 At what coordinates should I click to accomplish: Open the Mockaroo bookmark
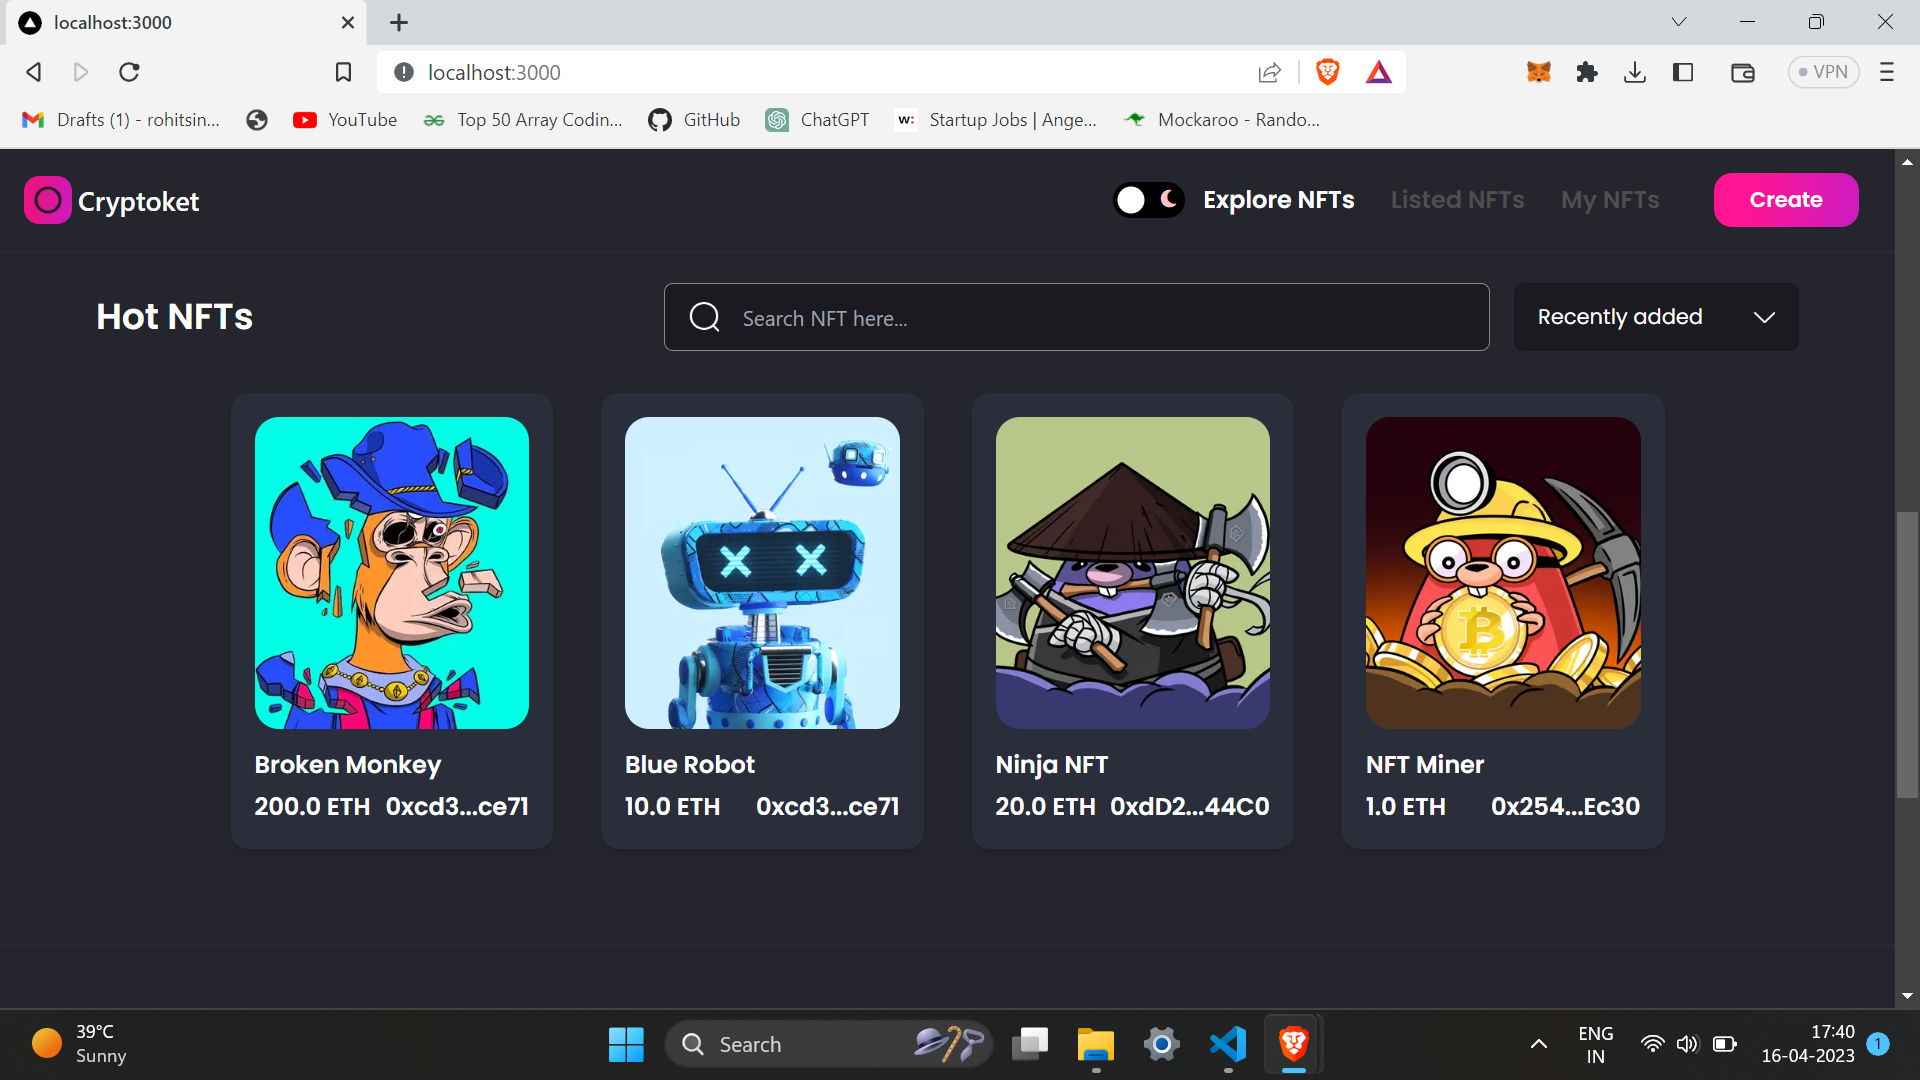(1222, 120)
